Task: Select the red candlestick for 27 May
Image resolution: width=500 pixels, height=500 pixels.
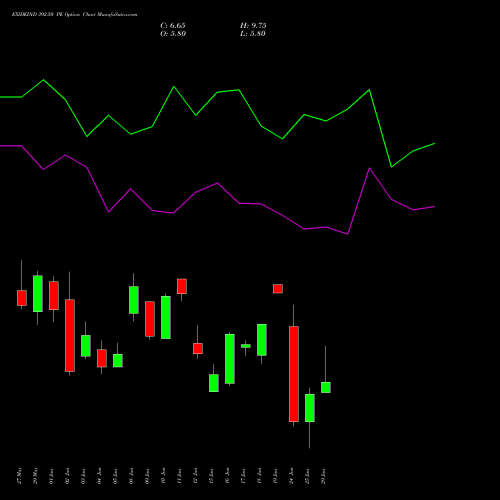Action: 22,298
